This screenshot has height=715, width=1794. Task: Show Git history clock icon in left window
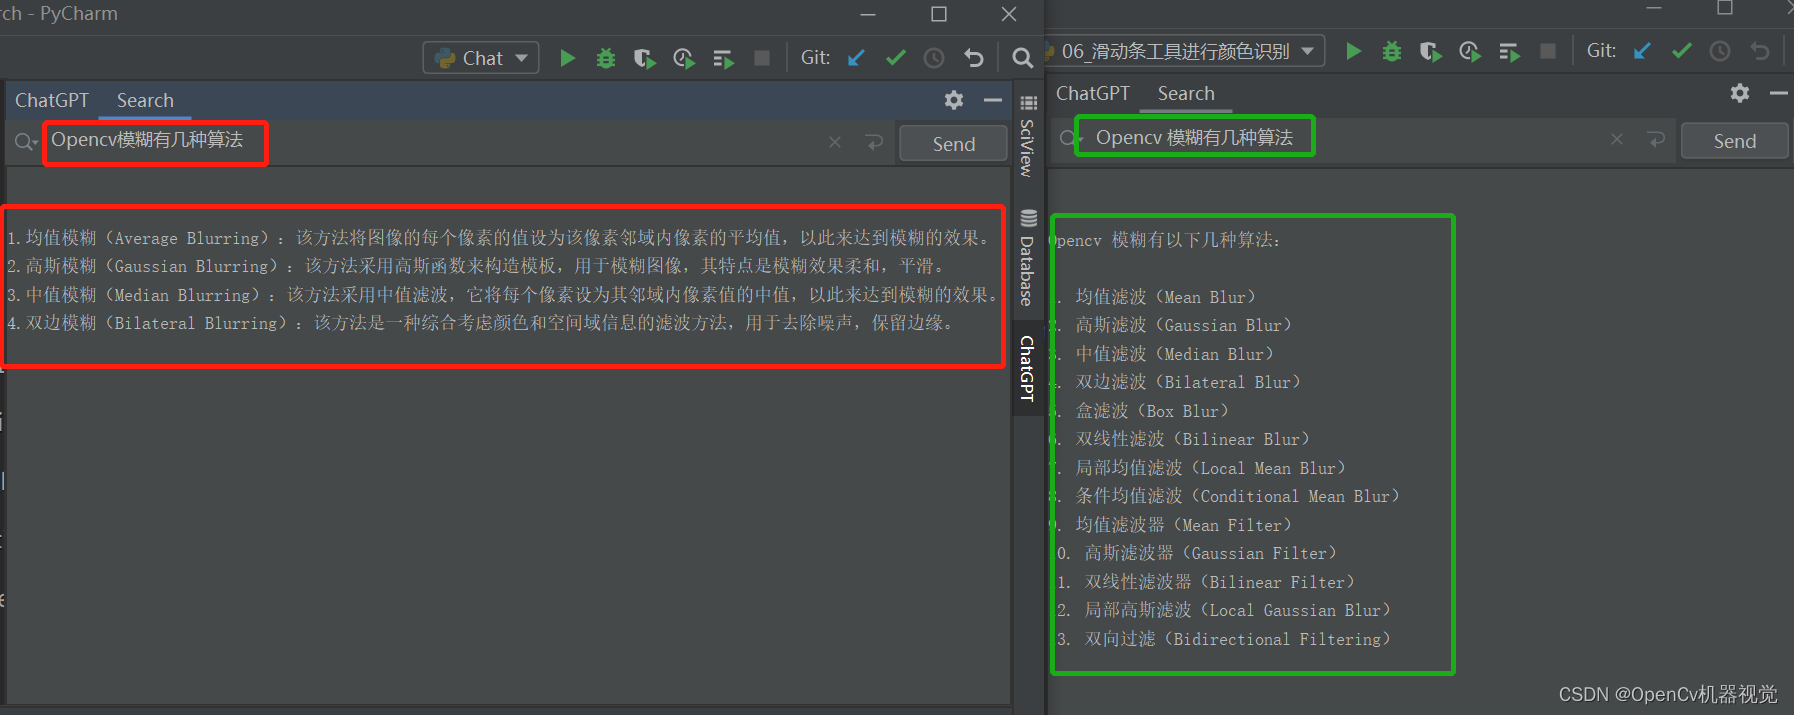tap(934, 58)
